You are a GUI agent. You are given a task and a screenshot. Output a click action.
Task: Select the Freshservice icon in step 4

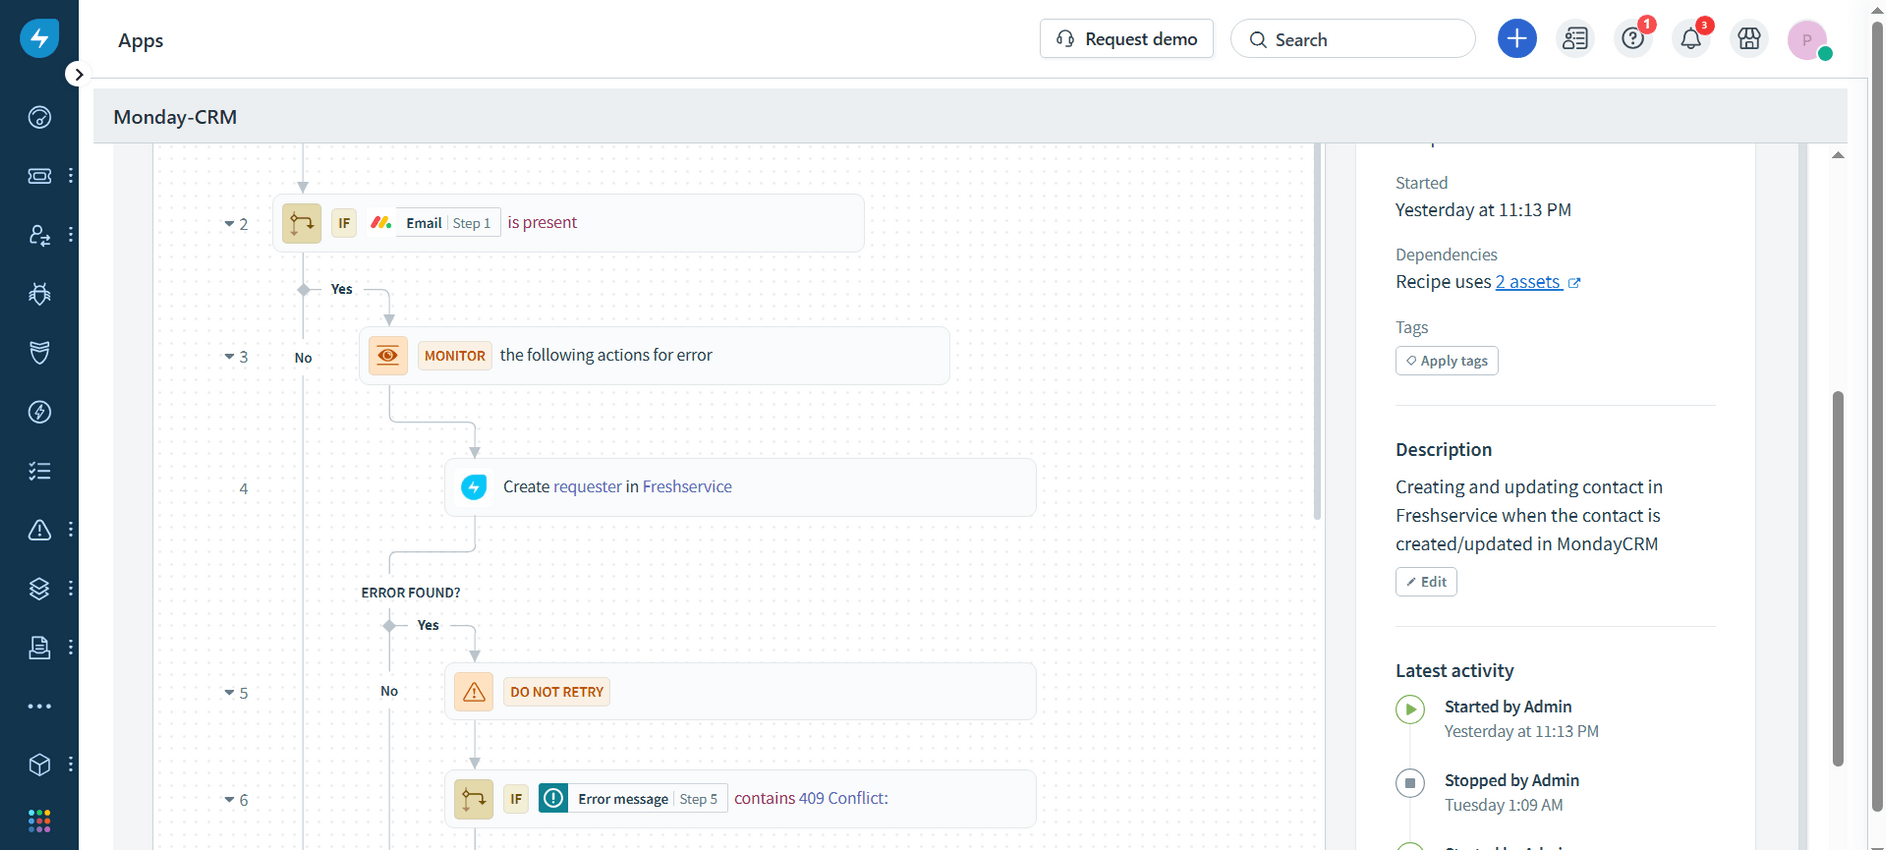[474, 487]
